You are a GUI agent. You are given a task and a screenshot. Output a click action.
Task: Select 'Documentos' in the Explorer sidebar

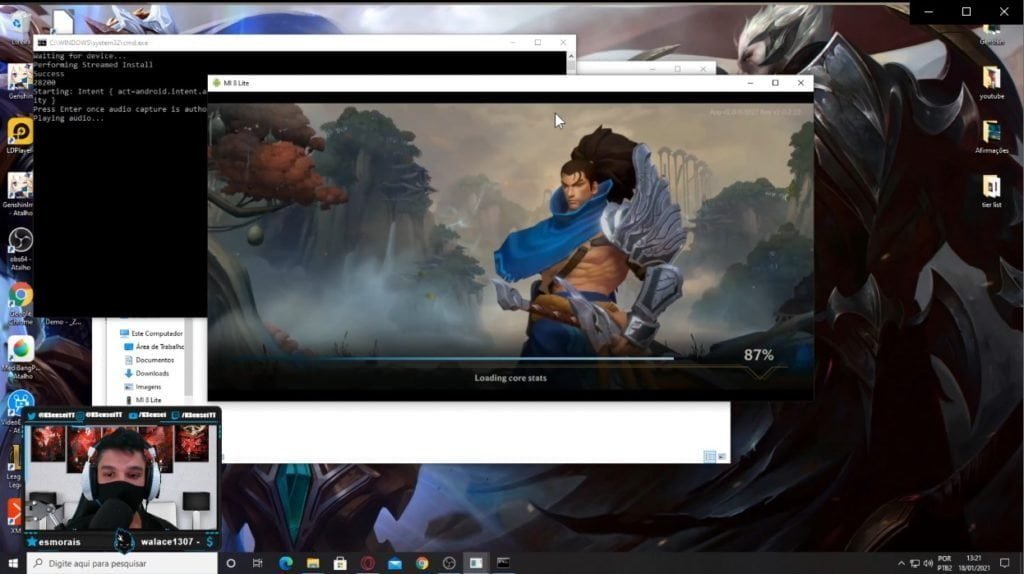pos(154,360)
